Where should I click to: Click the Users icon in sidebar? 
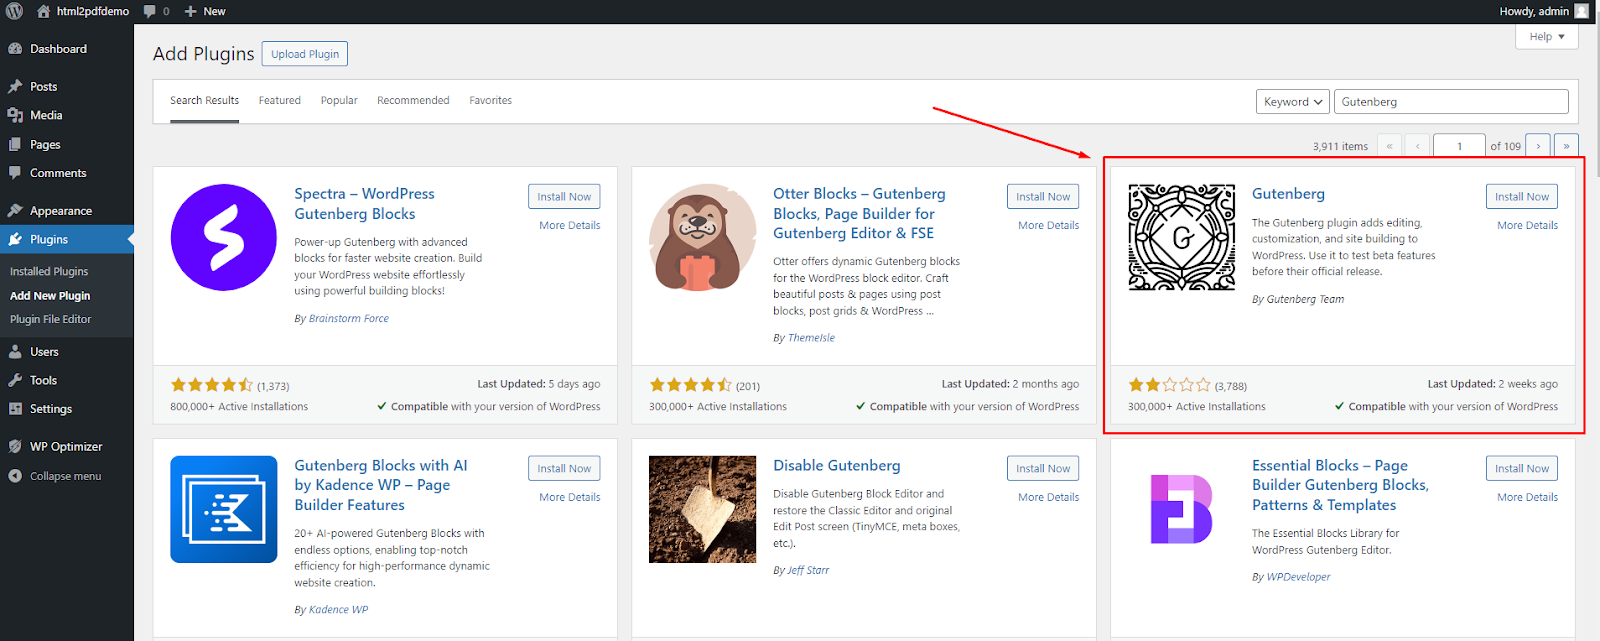(15, 351)
